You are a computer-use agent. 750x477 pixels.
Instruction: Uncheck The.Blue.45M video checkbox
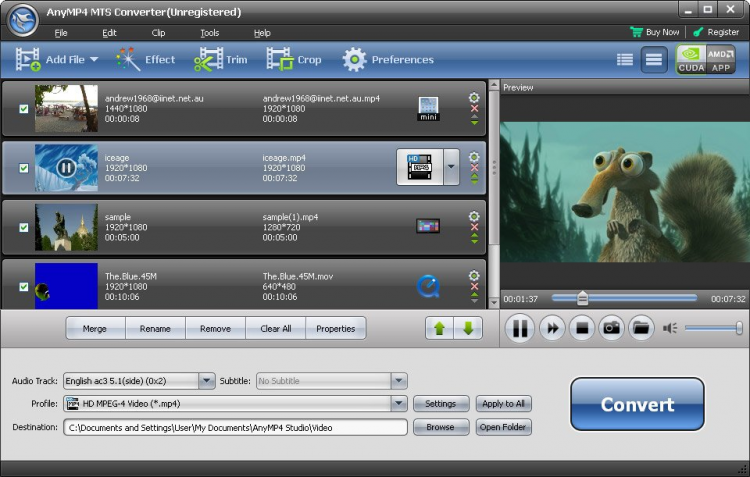pos(23,287)
